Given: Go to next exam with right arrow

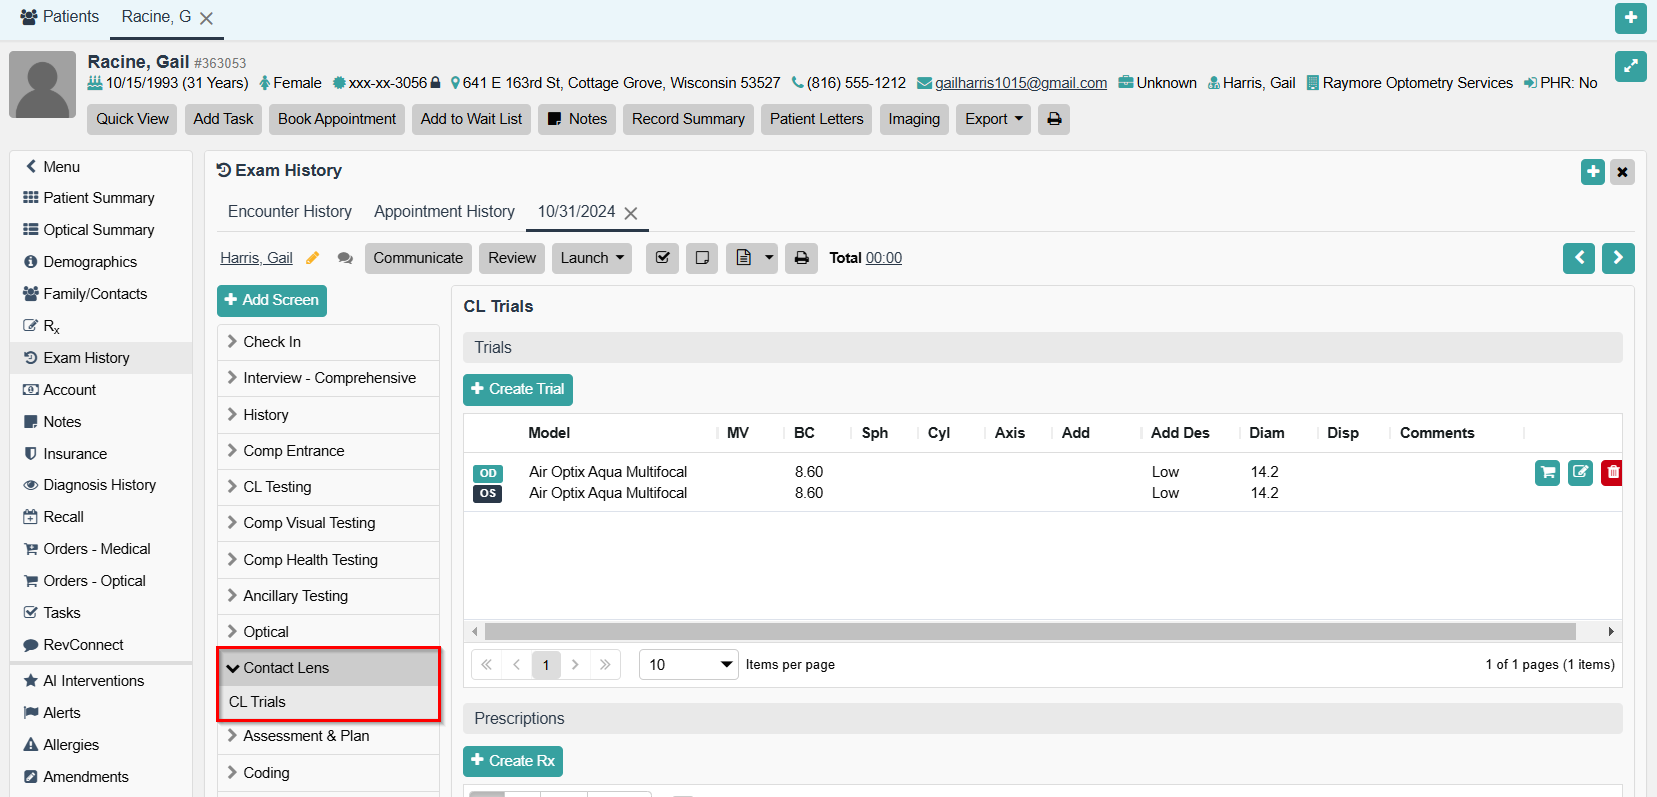Looking at the screenshot, I should tap(1618, 258).
